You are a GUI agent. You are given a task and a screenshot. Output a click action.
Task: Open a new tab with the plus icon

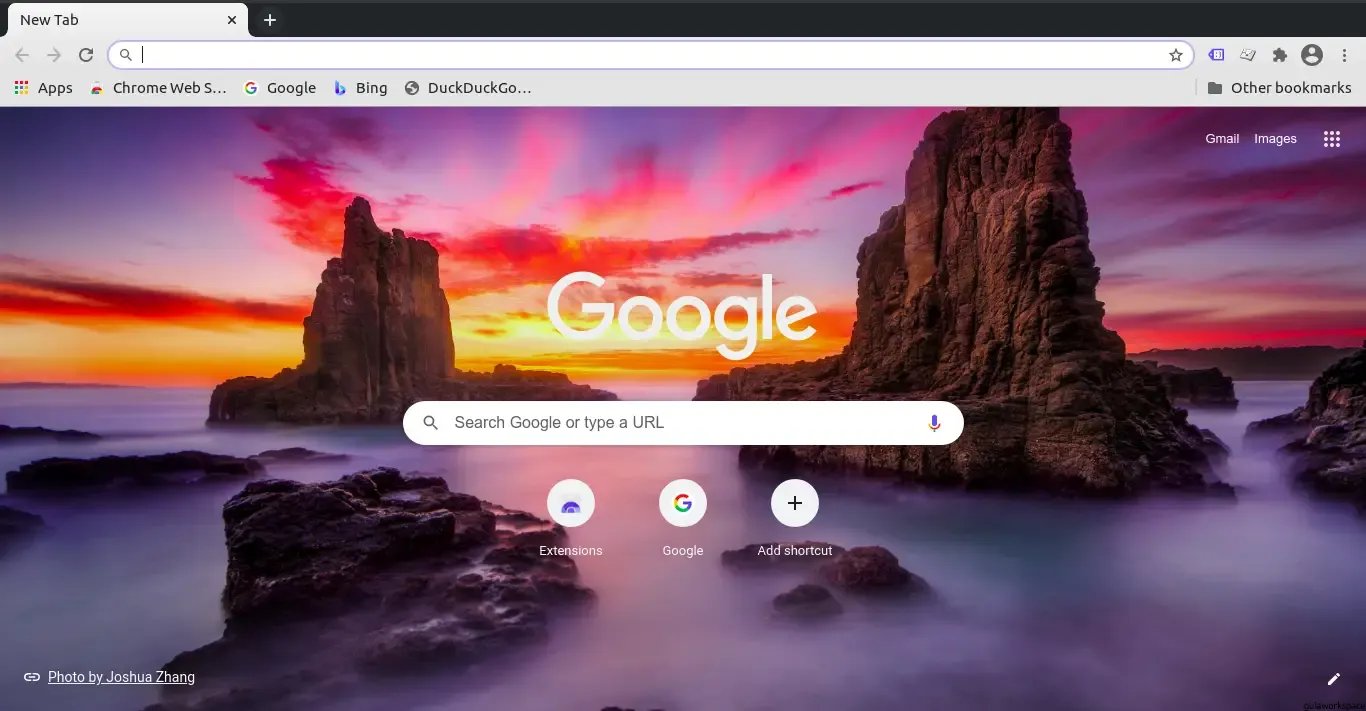(x=270, y=20)
